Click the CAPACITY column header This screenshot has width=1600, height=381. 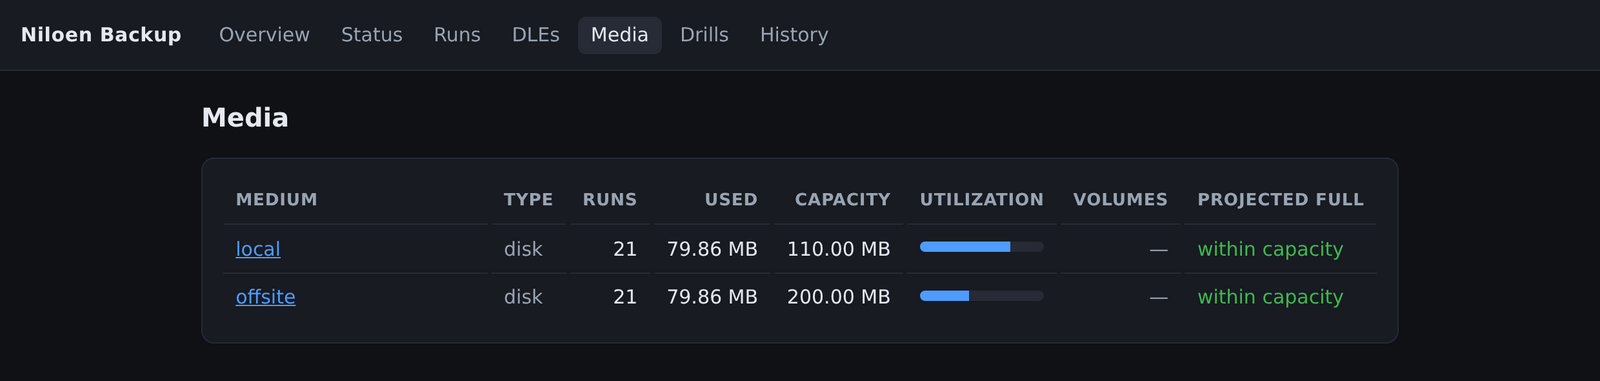(x=842, y=200)
